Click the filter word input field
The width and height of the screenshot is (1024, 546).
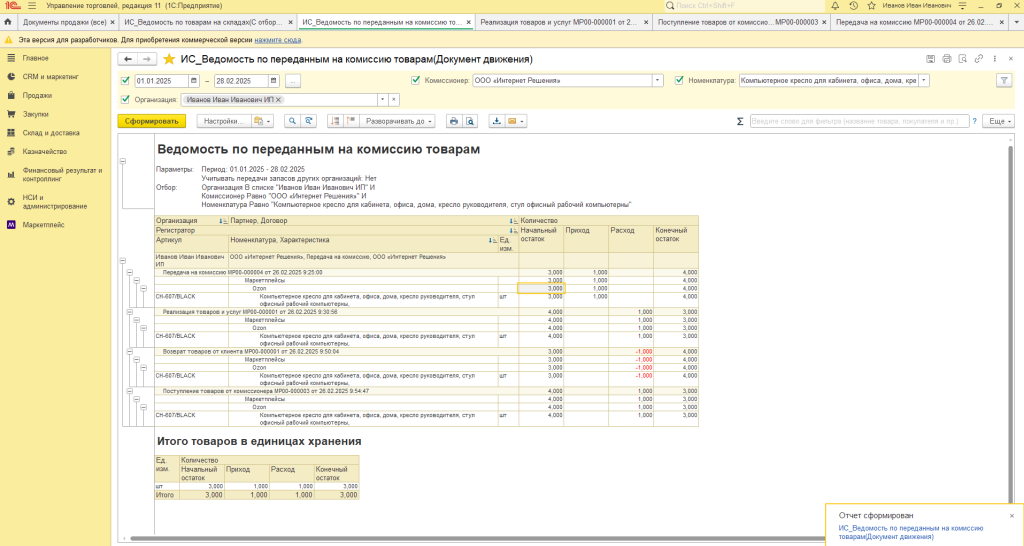tap(859, 121)
